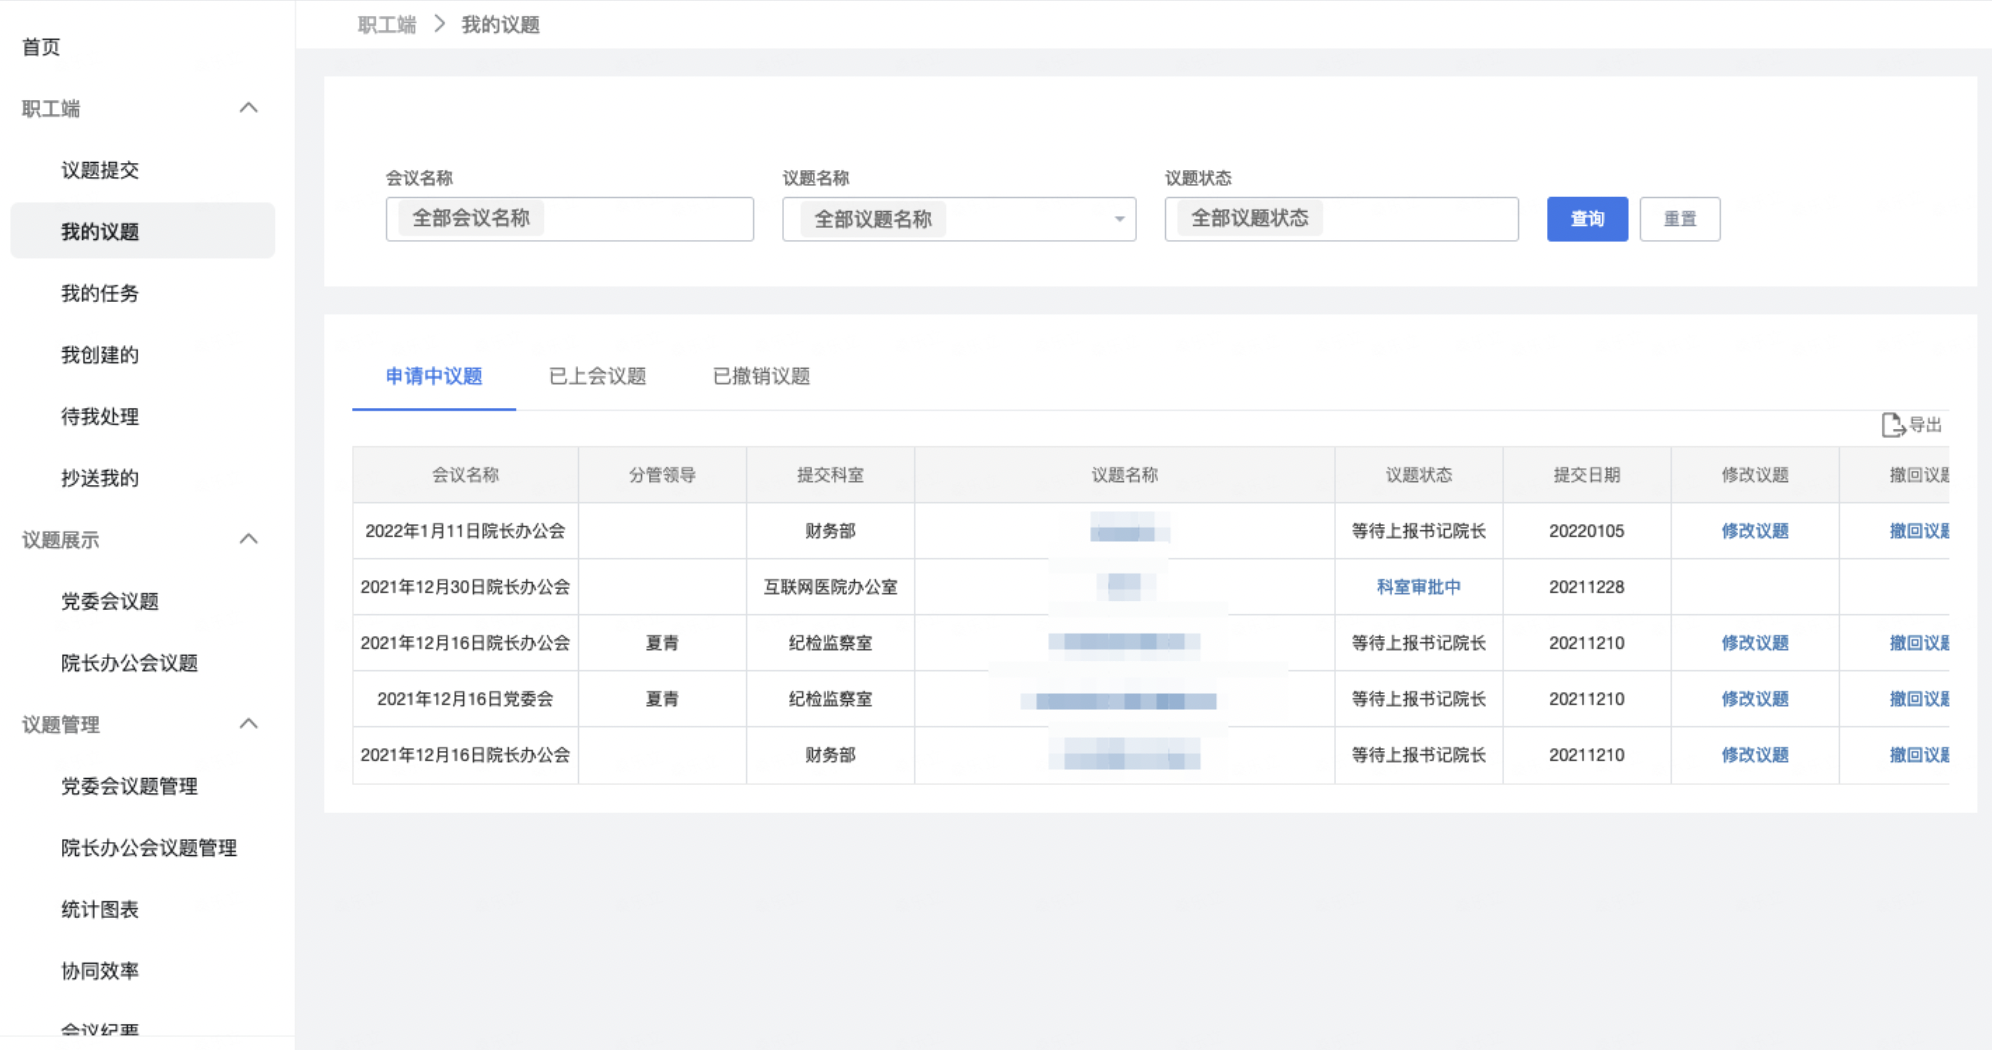Switch to the 已上会议题 tab

[x=598, y=376]
